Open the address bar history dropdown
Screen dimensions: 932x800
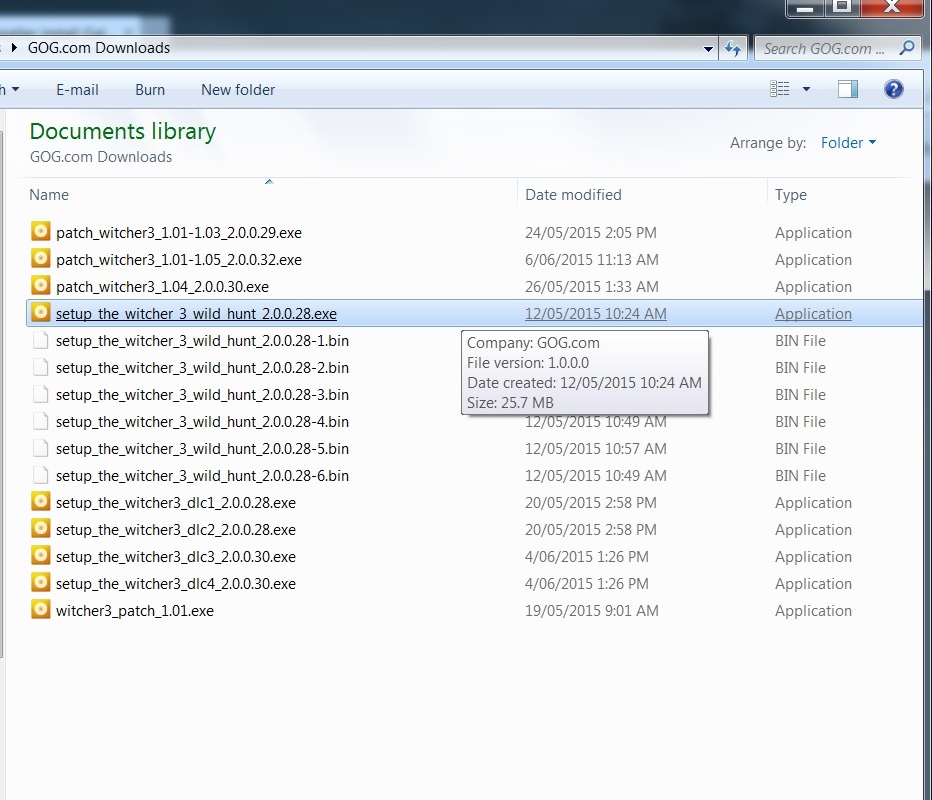[708, 49]
